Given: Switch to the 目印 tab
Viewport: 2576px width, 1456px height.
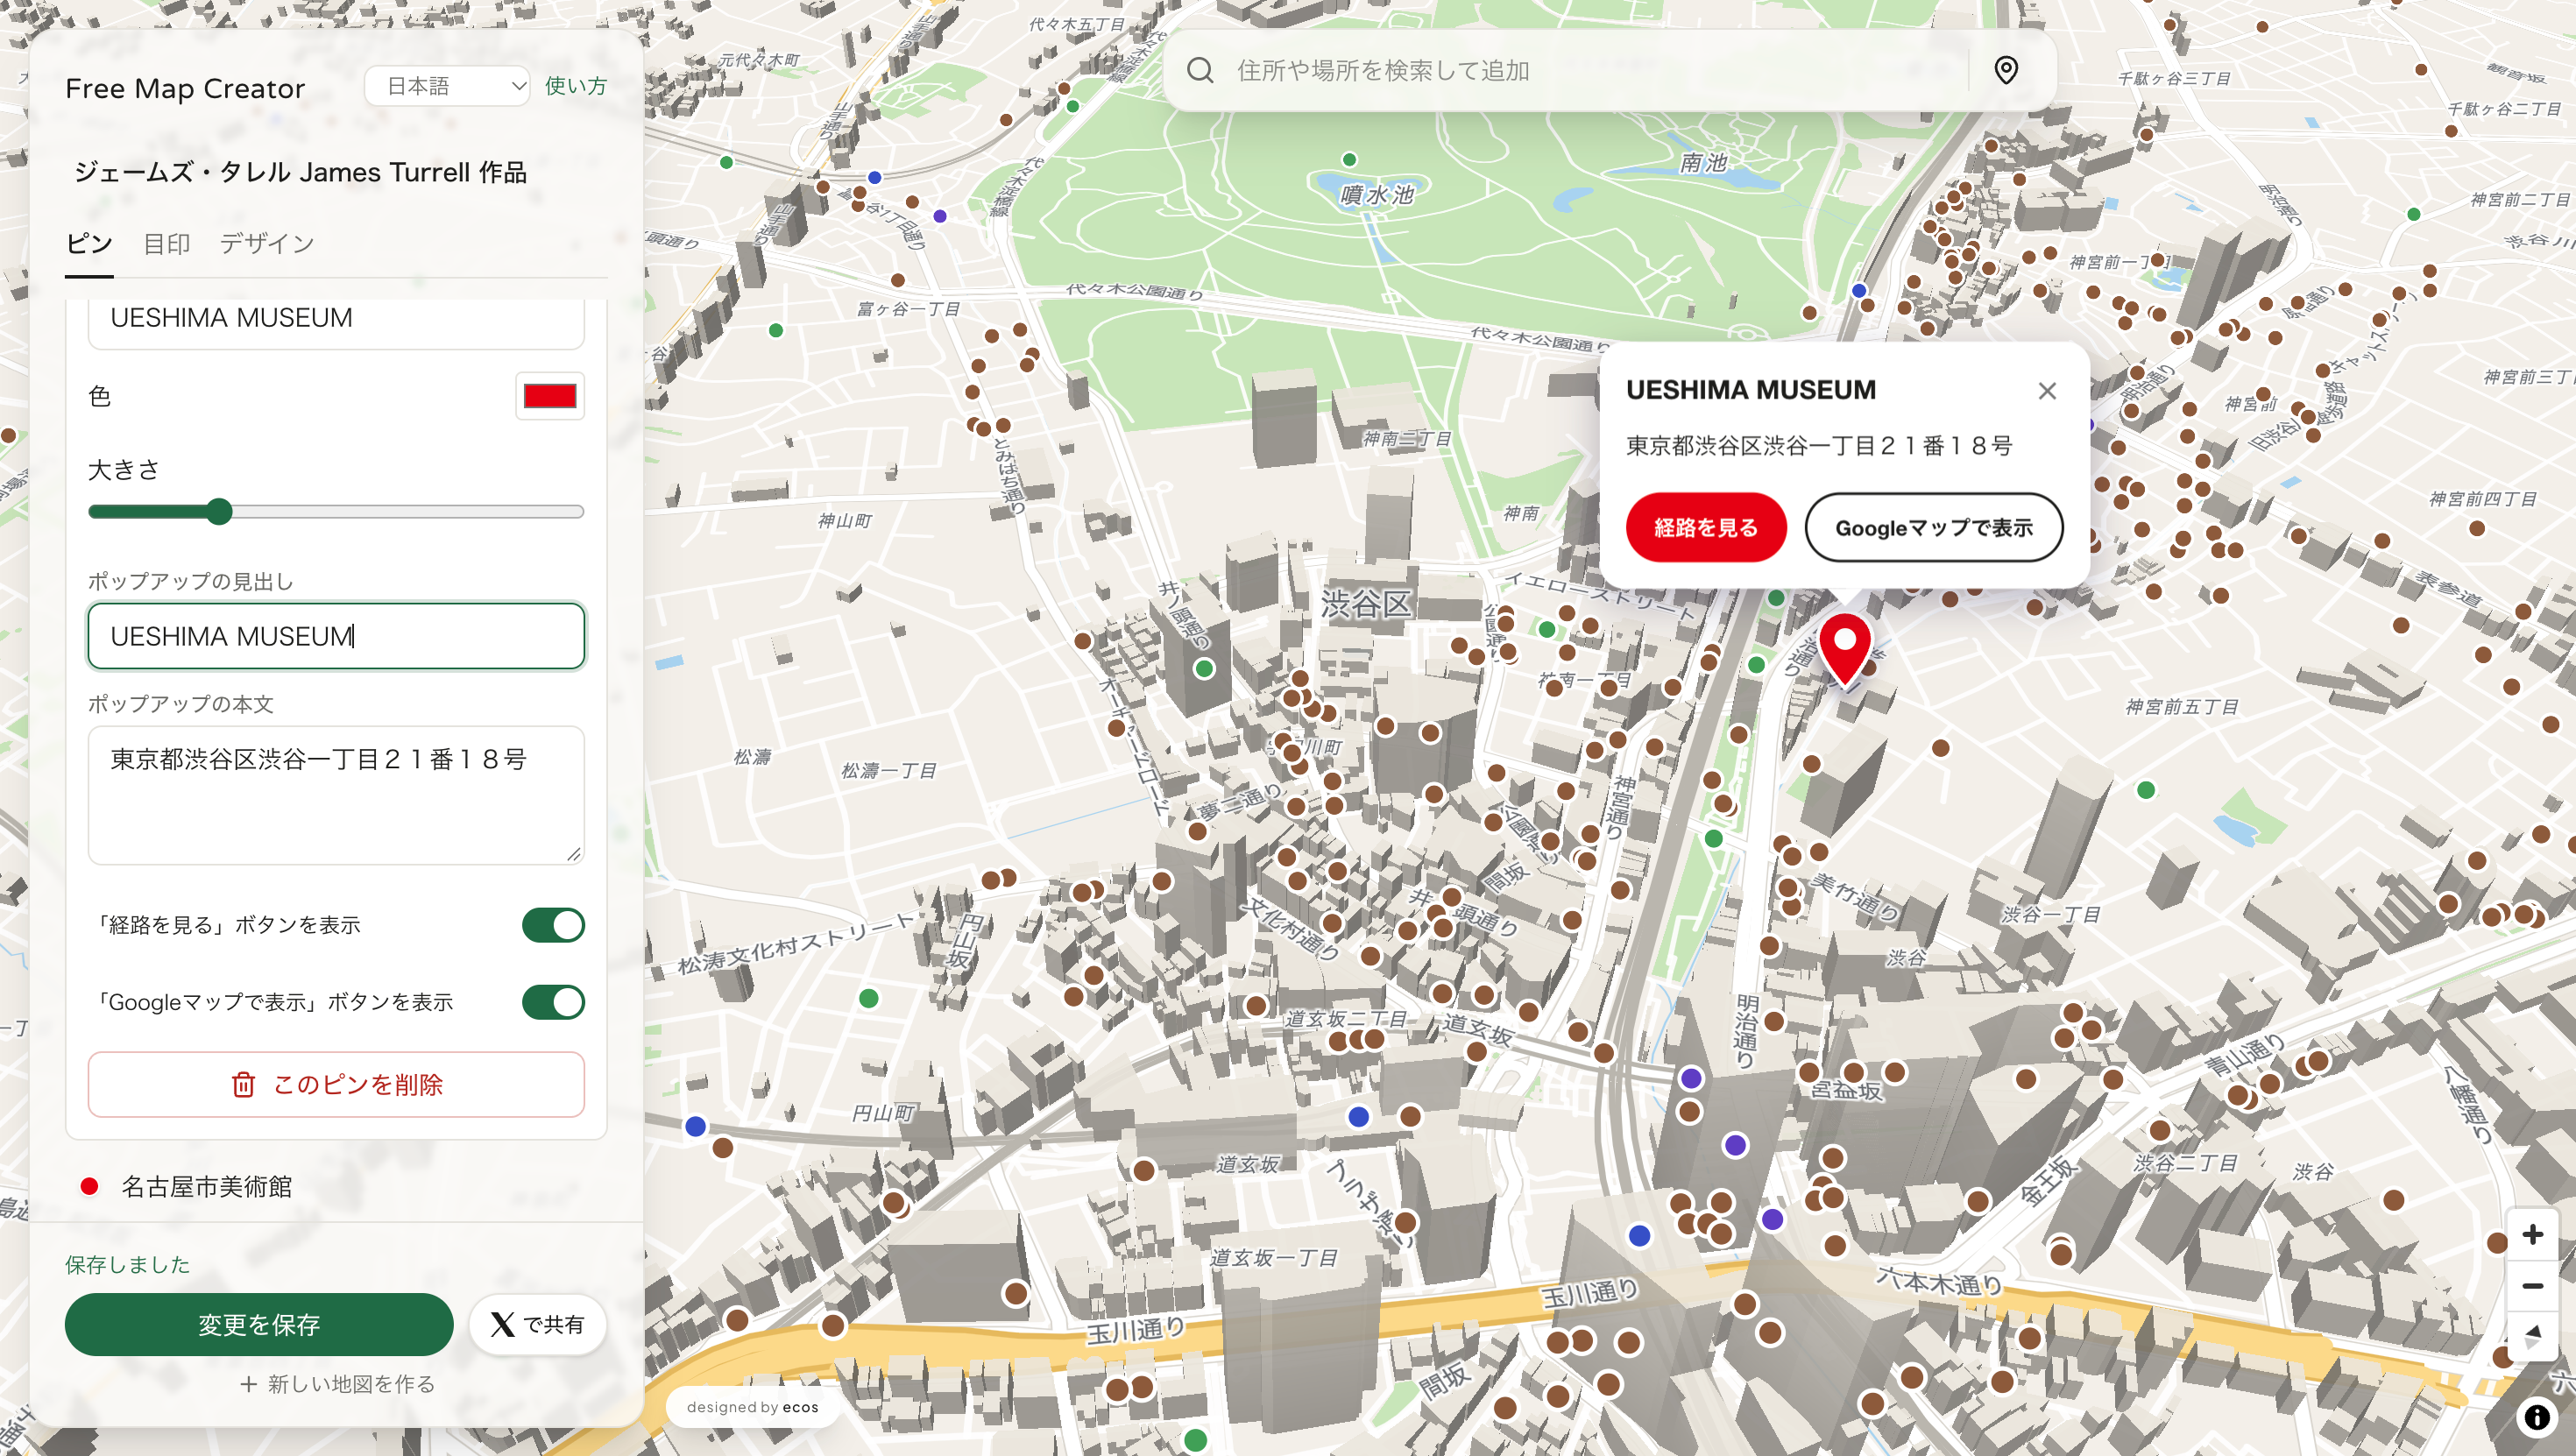Looking at the screenshot, I should [x=166, y=243].
